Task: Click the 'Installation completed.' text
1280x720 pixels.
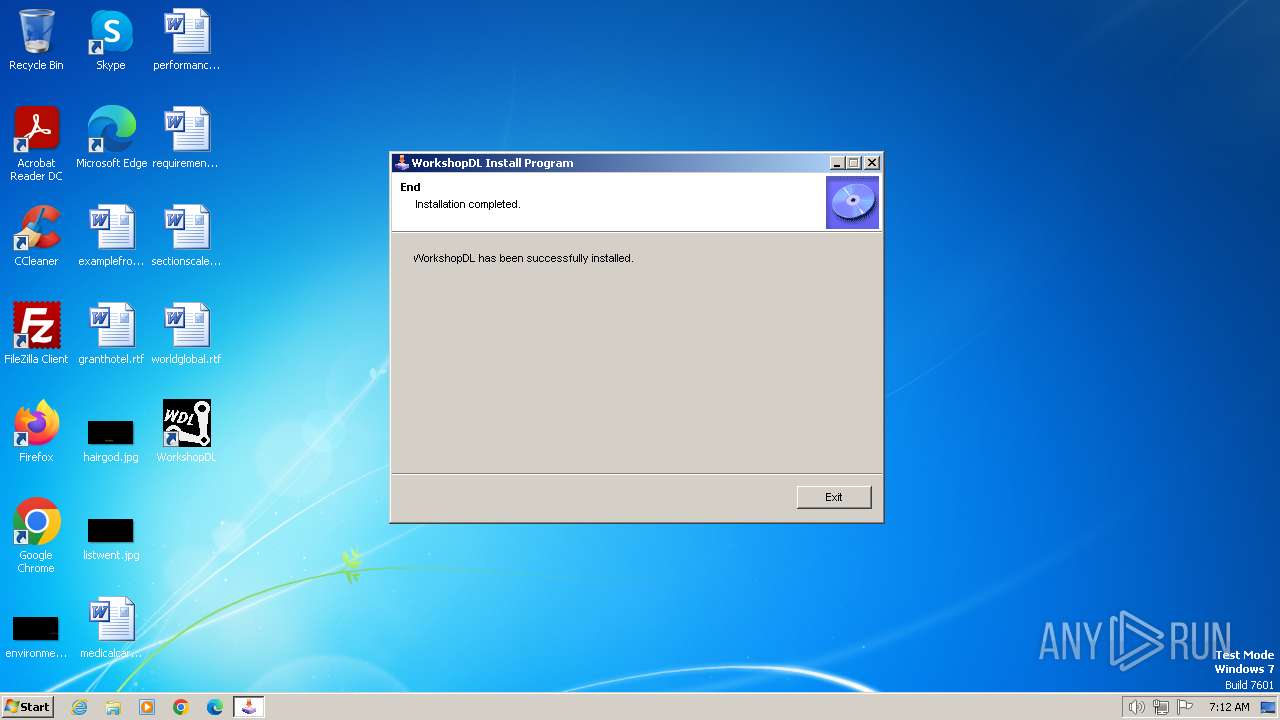Action: [468, 204]
